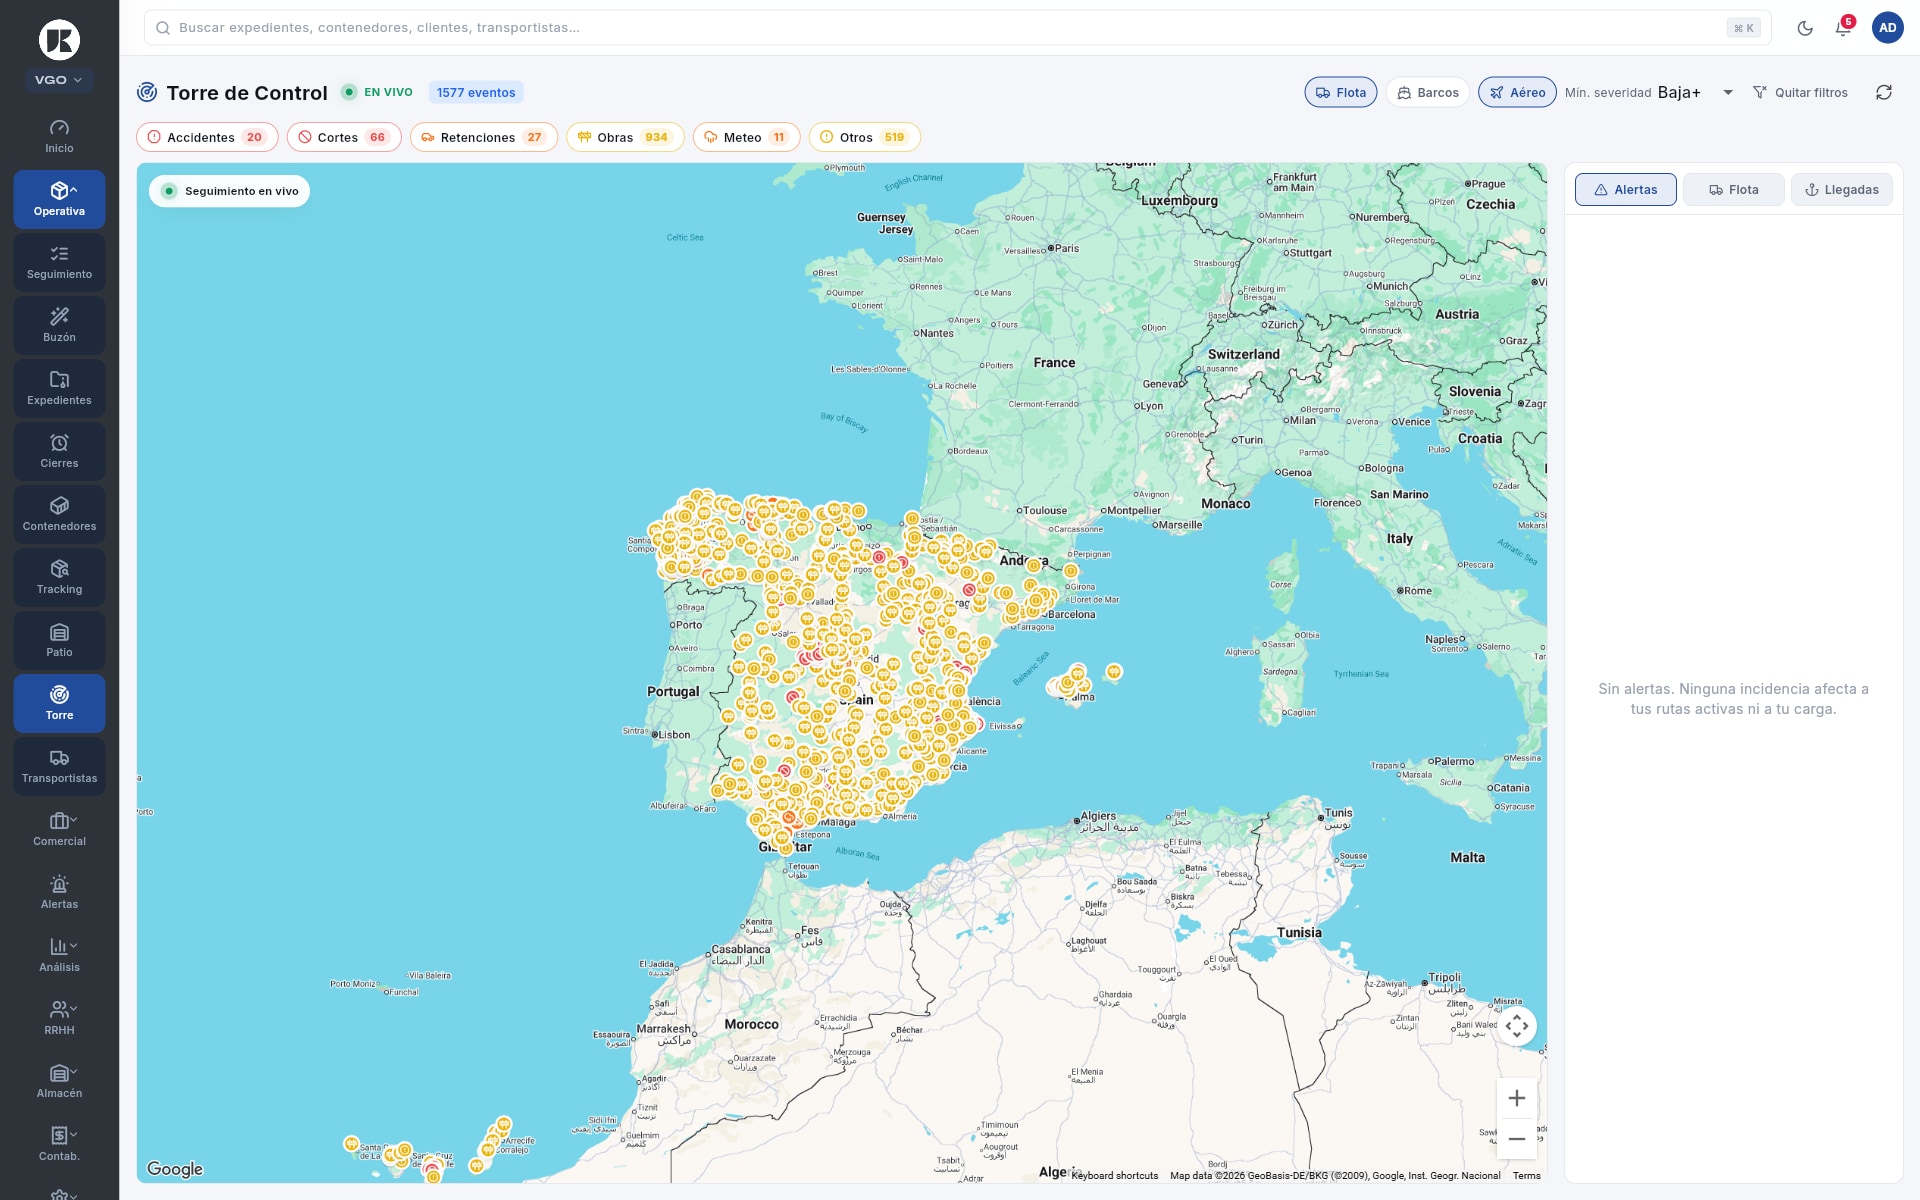Open Inicio in the sidebar
The width and height of the screenshot is (1920, 1200).
59,136
